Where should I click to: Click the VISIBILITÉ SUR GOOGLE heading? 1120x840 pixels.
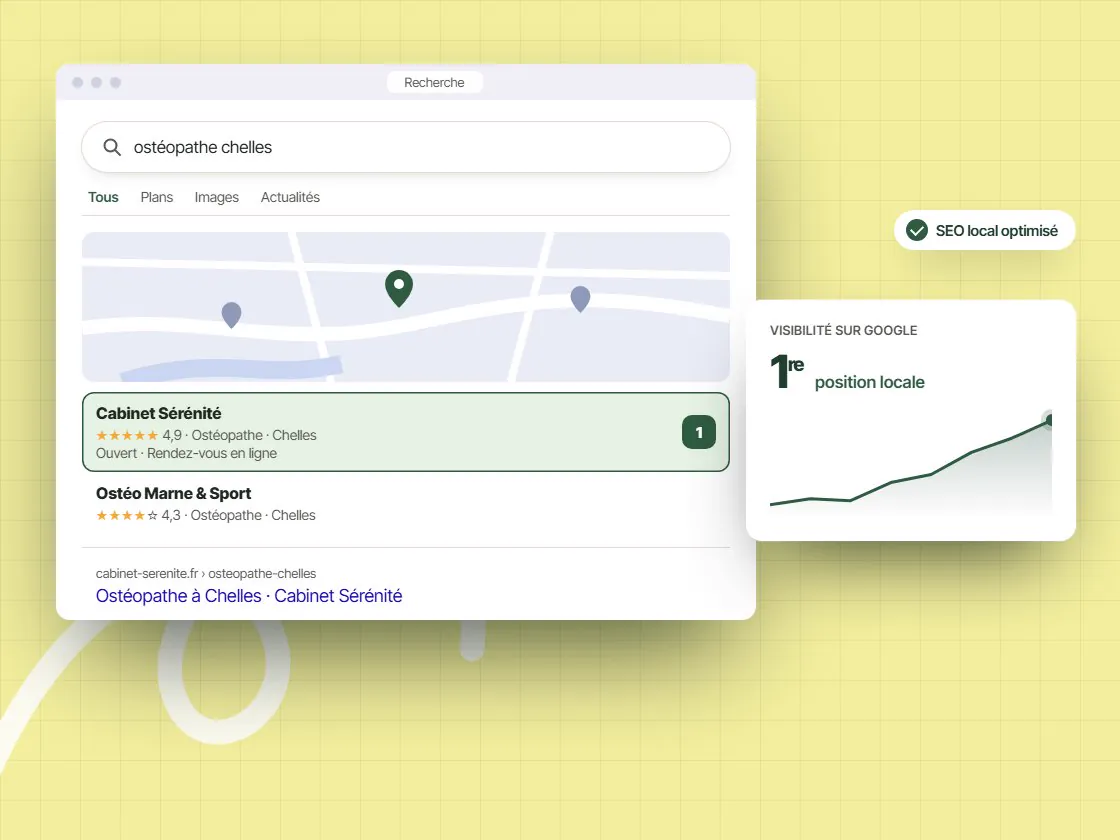pyautogui.click(x=844, y=331)
